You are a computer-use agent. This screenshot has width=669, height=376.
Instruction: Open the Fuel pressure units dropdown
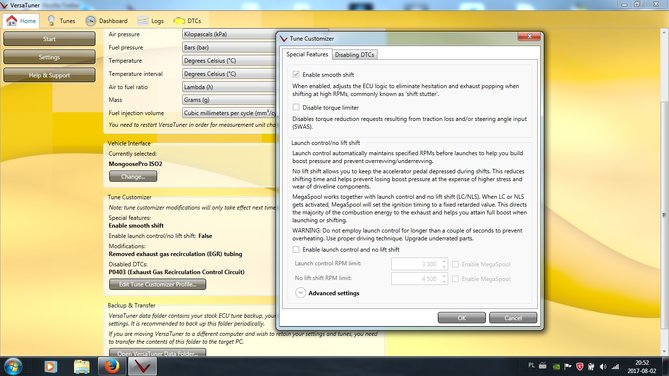(x=230, y=47)
